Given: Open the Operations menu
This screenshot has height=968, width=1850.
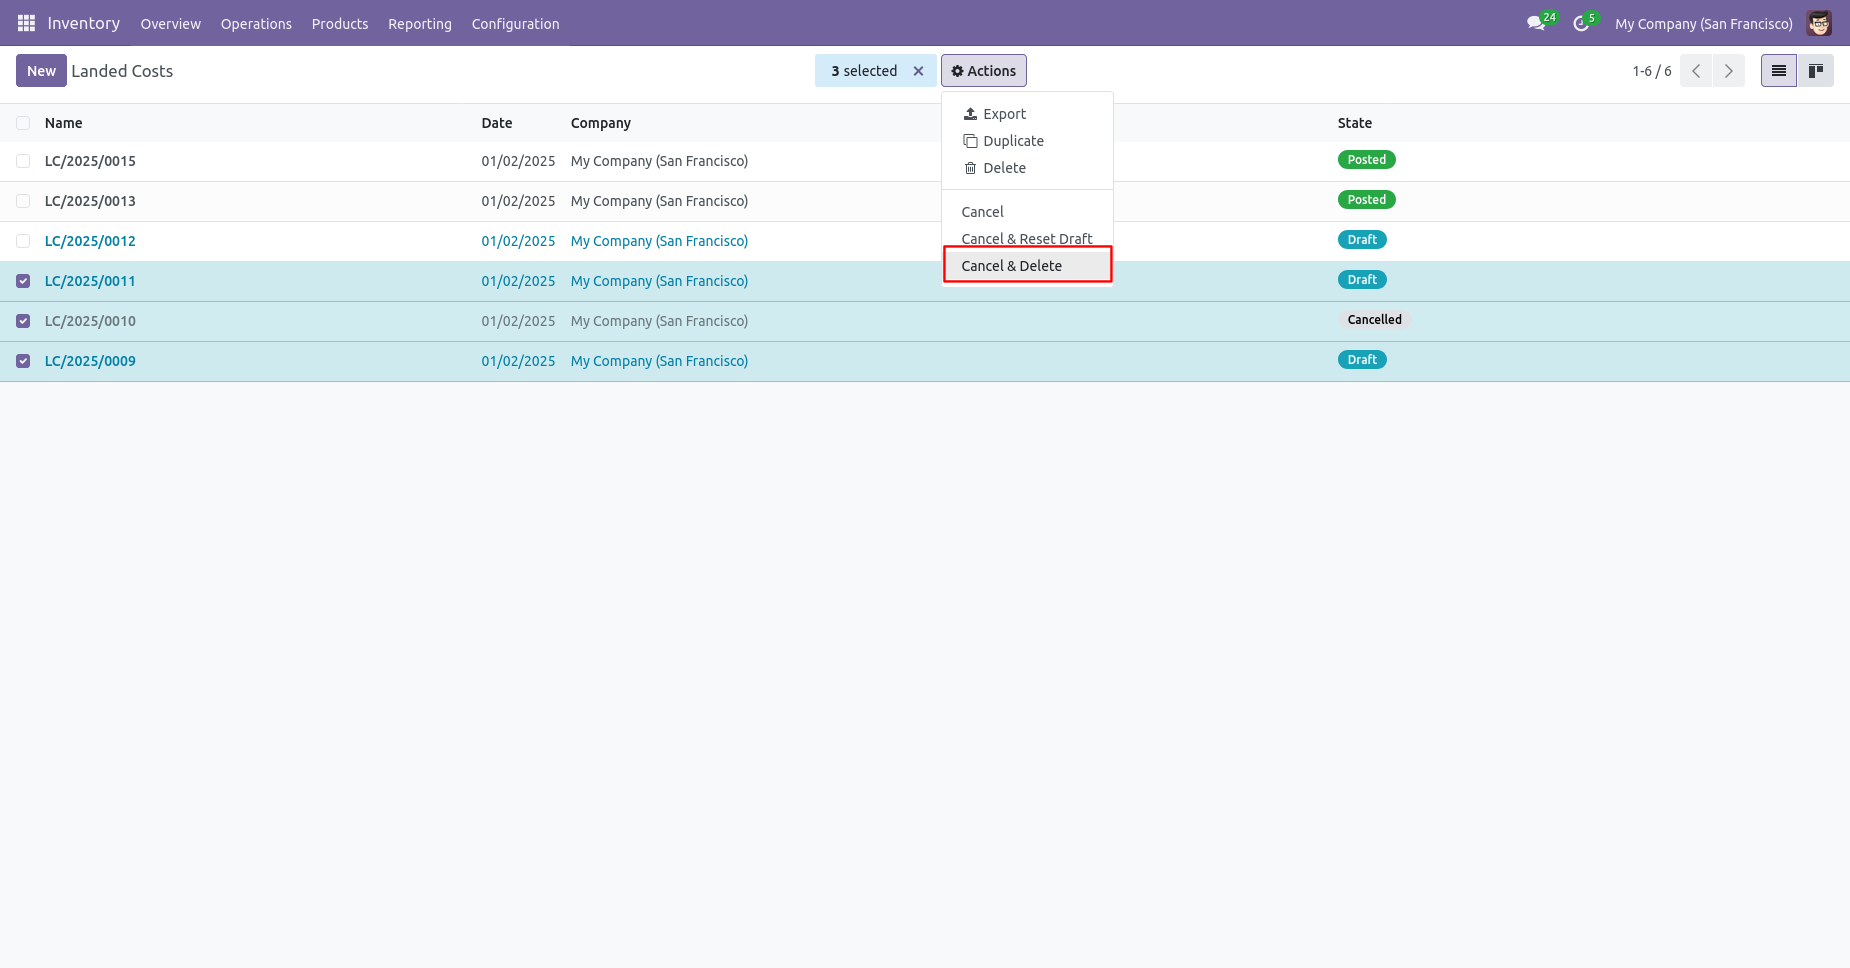Looking at the screenshot, I should (256, 24).
